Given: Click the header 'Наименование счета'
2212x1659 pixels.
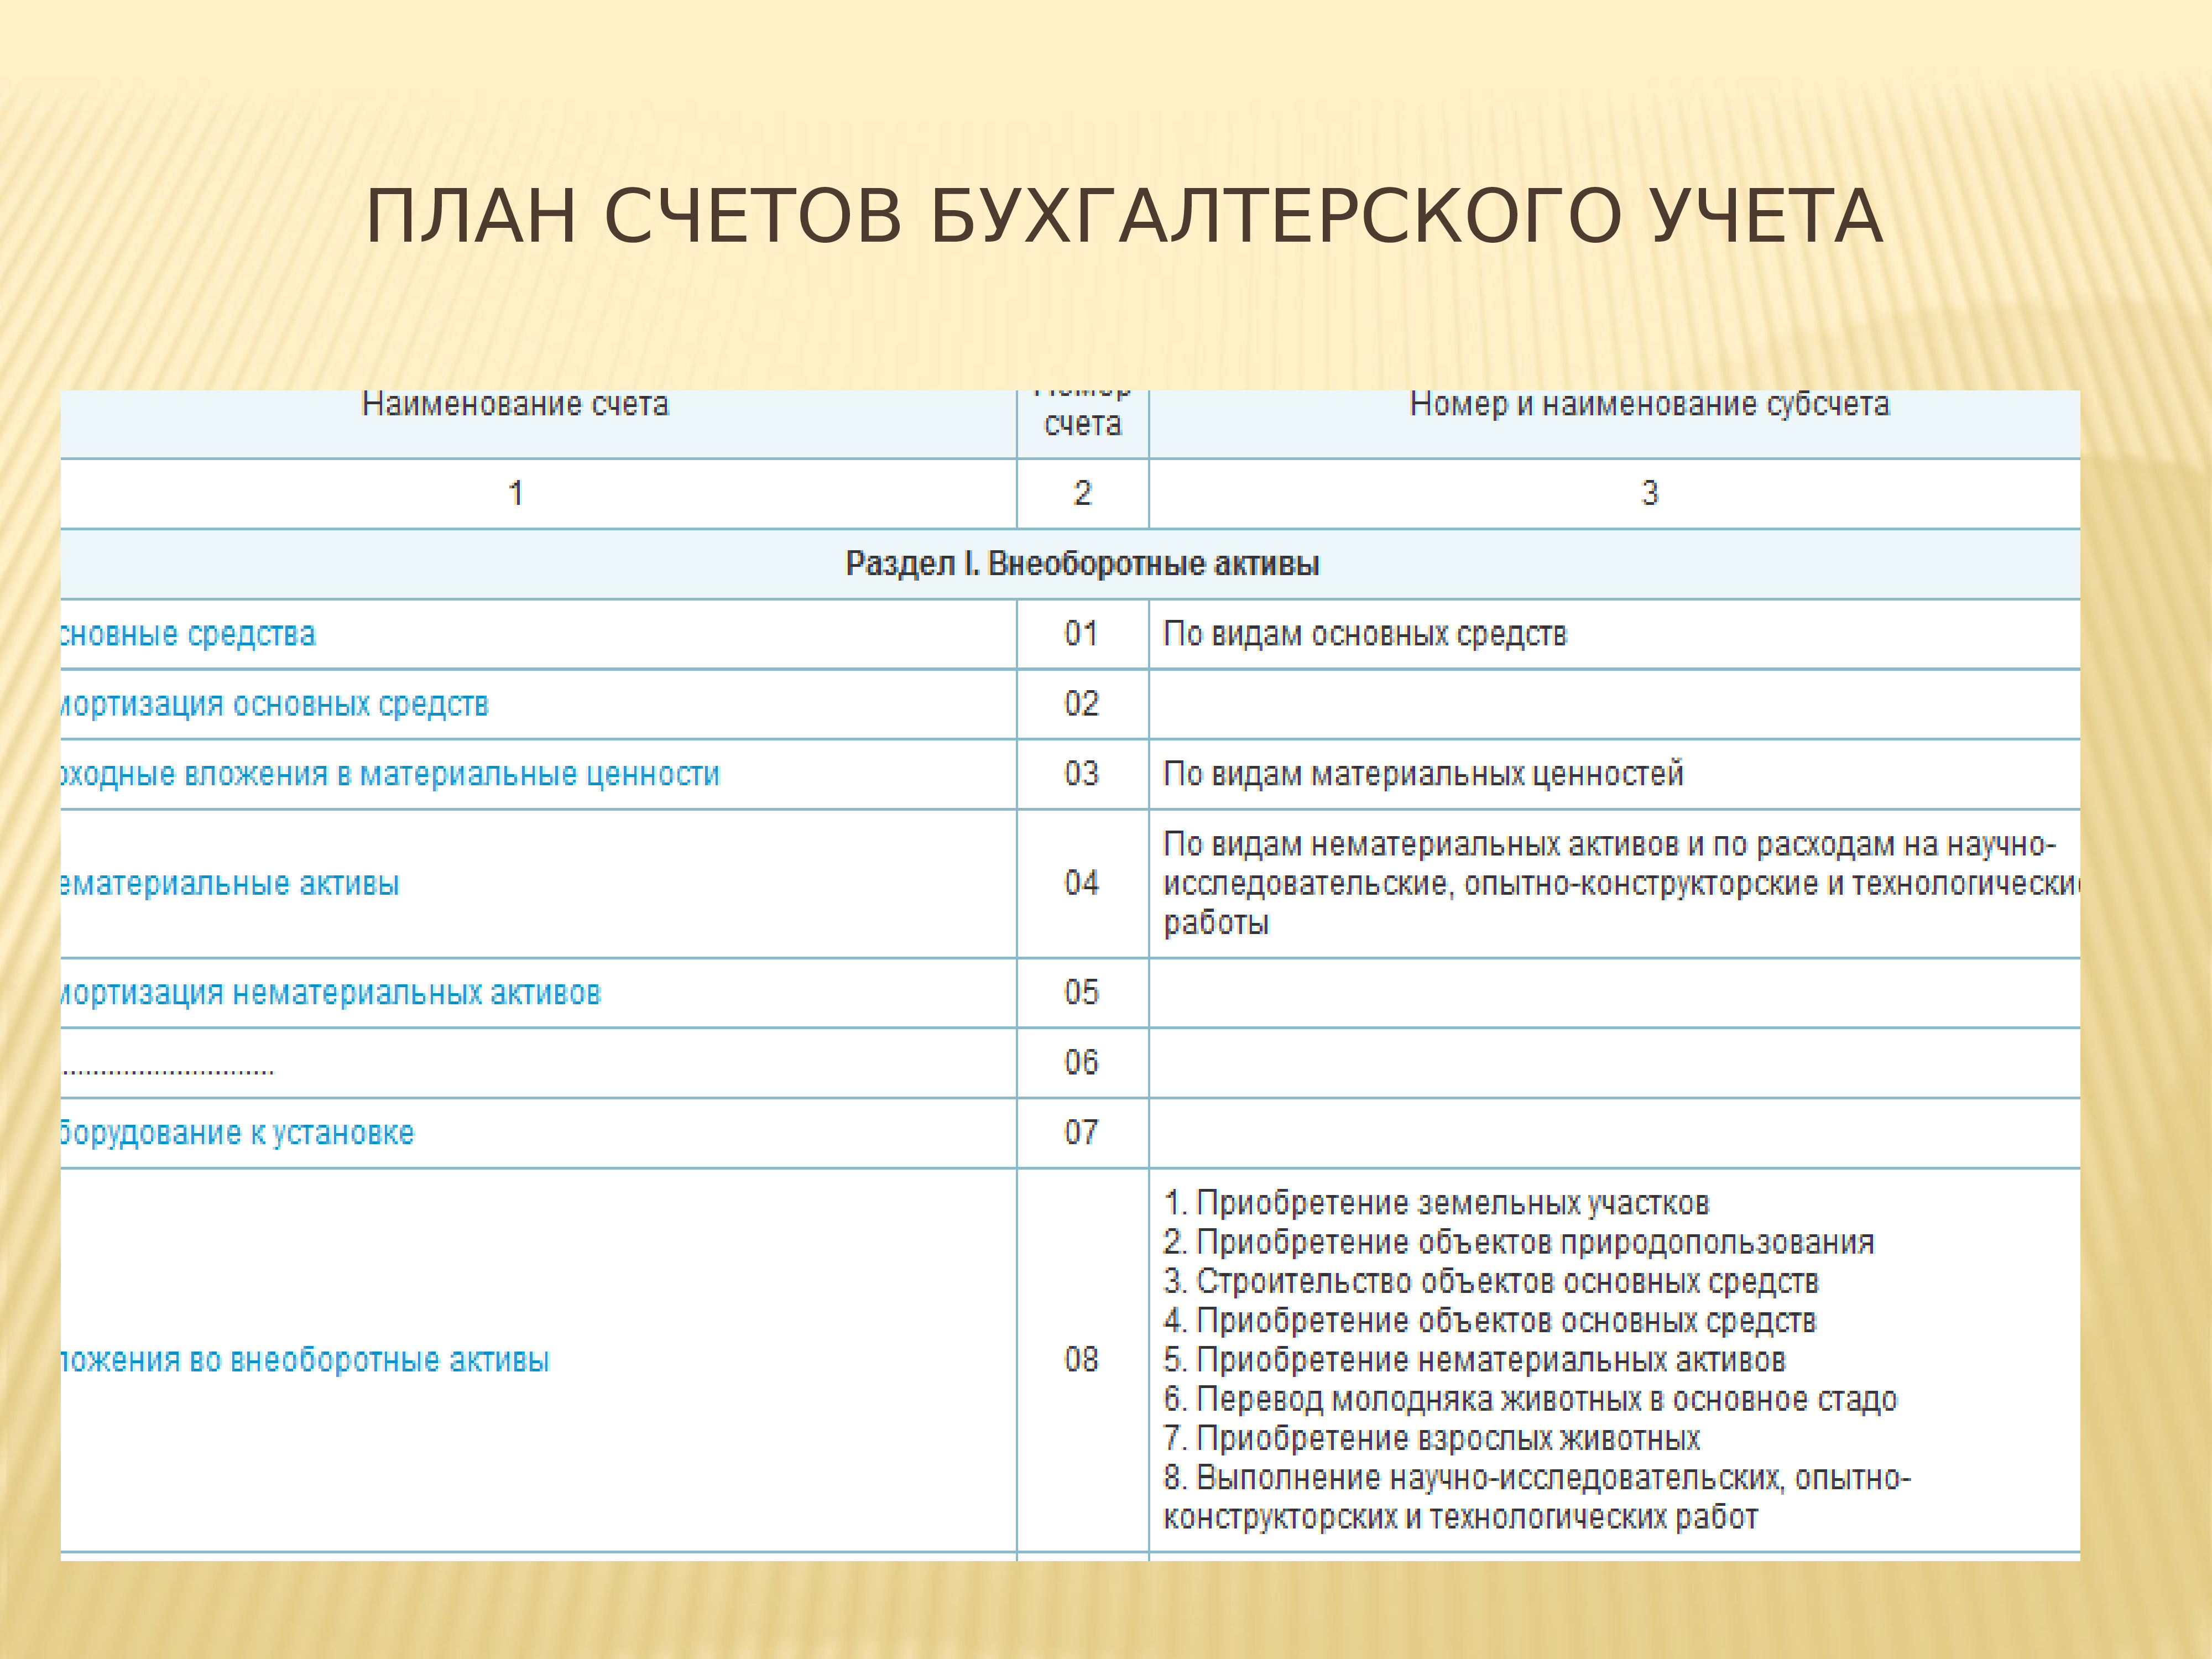Looking at the screenshot, I should (x=515, y=404).
